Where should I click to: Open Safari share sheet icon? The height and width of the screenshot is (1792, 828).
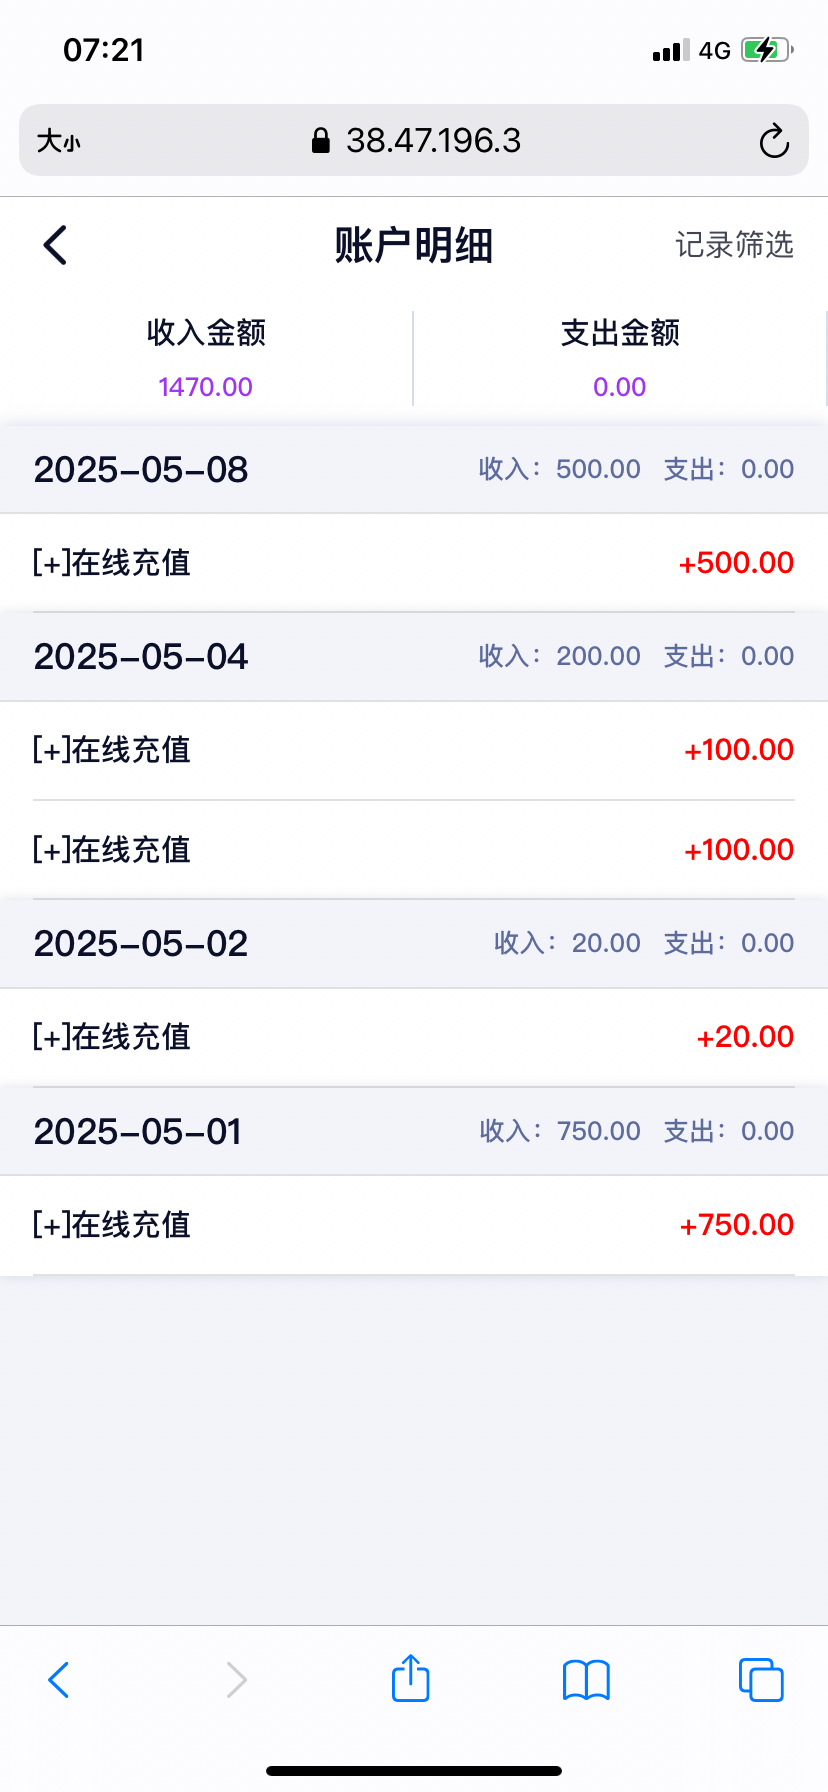(x=410, y=1679)
